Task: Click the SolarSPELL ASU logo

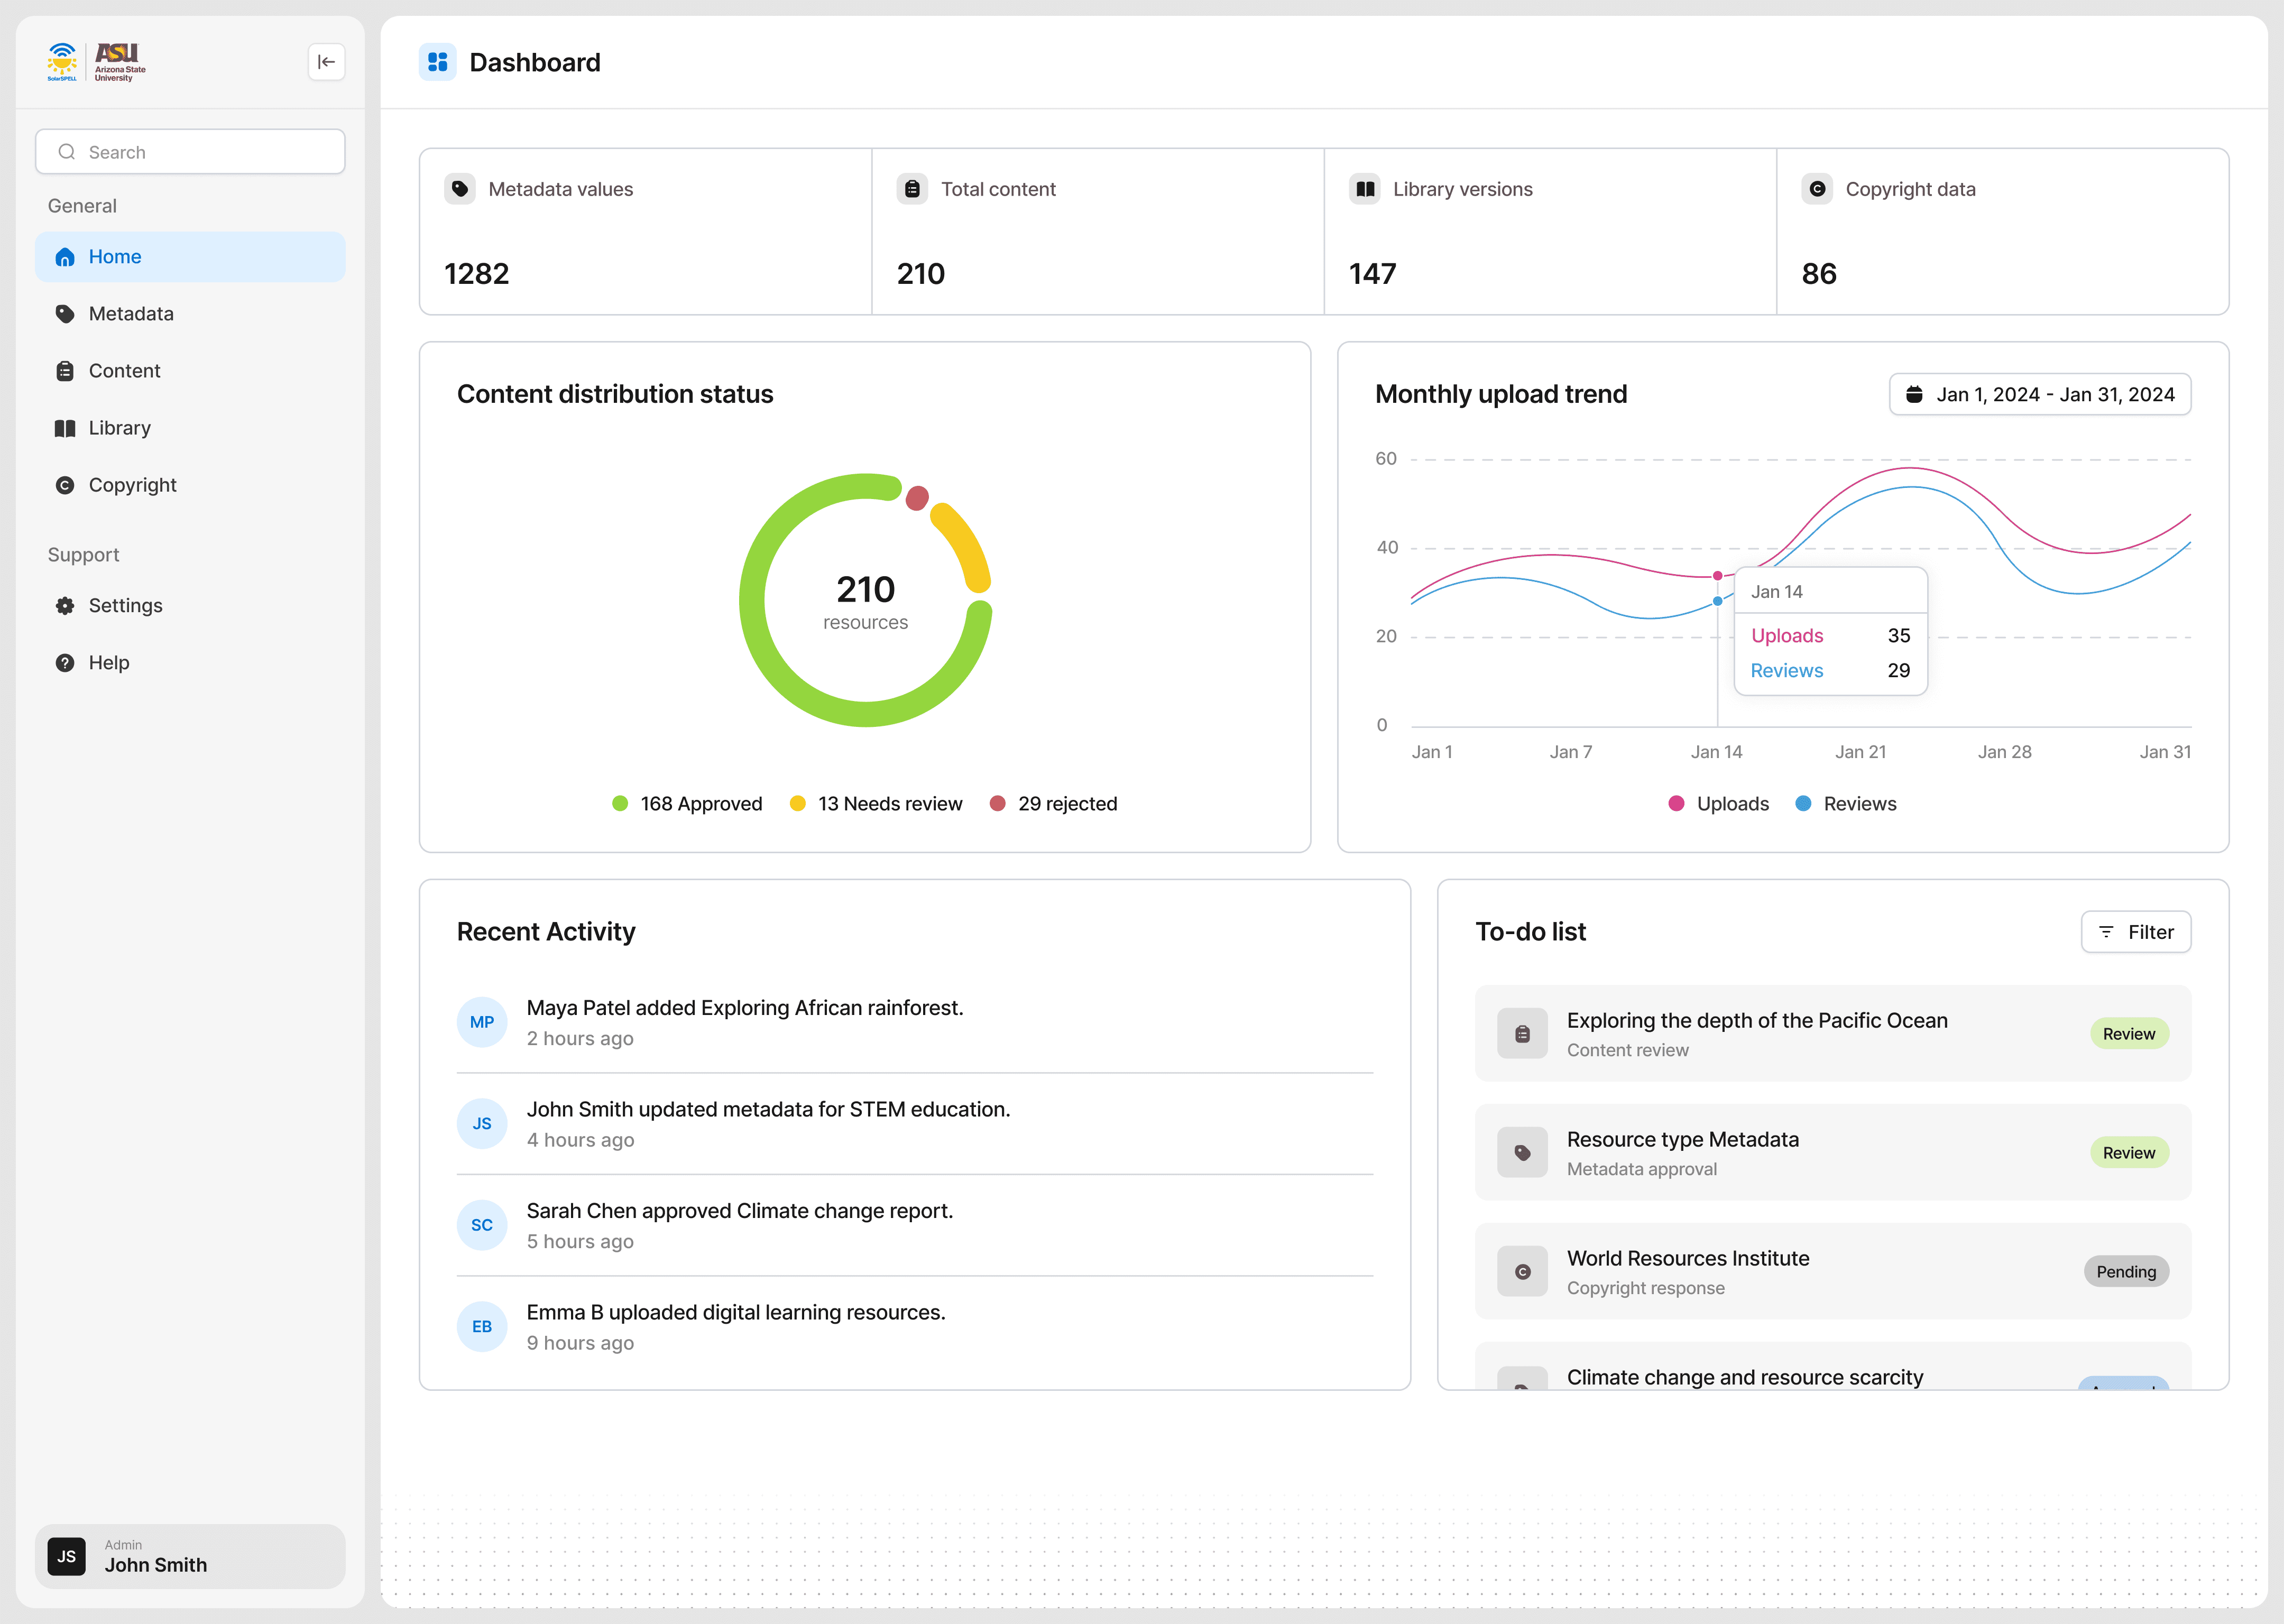Action: click(97, 62)
